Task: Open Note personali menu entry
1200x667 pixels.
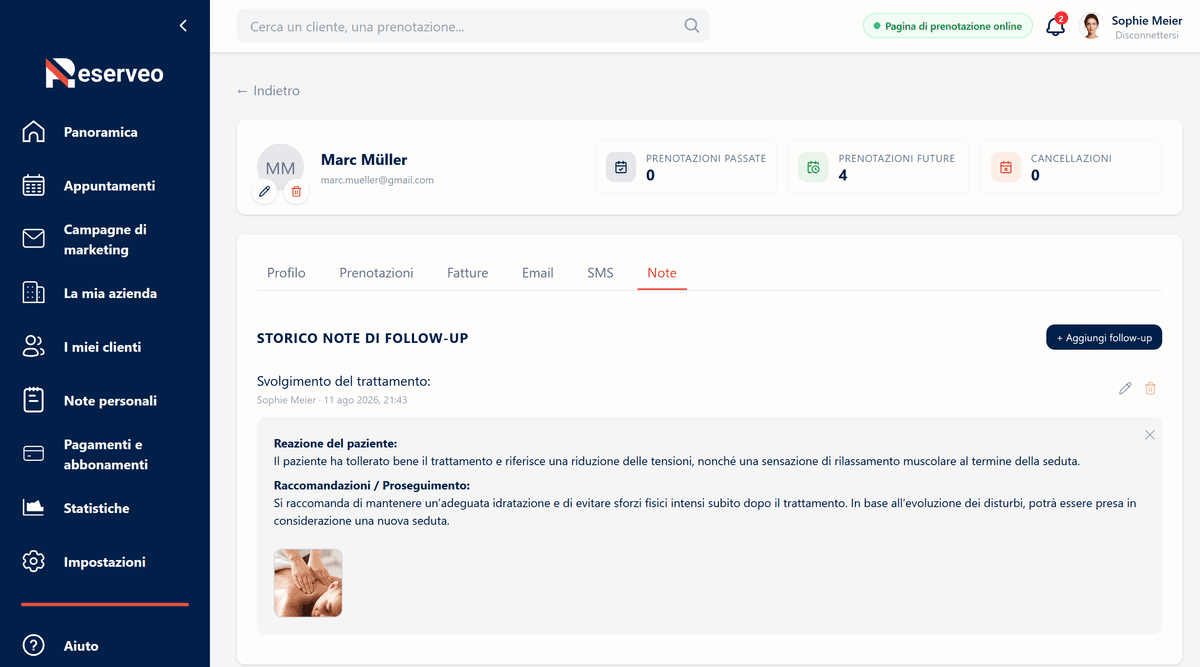Action: tap(110, 401)
